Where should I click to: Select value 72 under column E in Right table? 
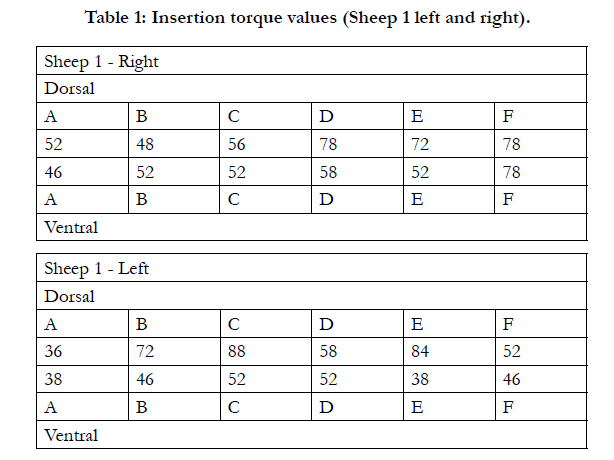(x=420, y=144)
